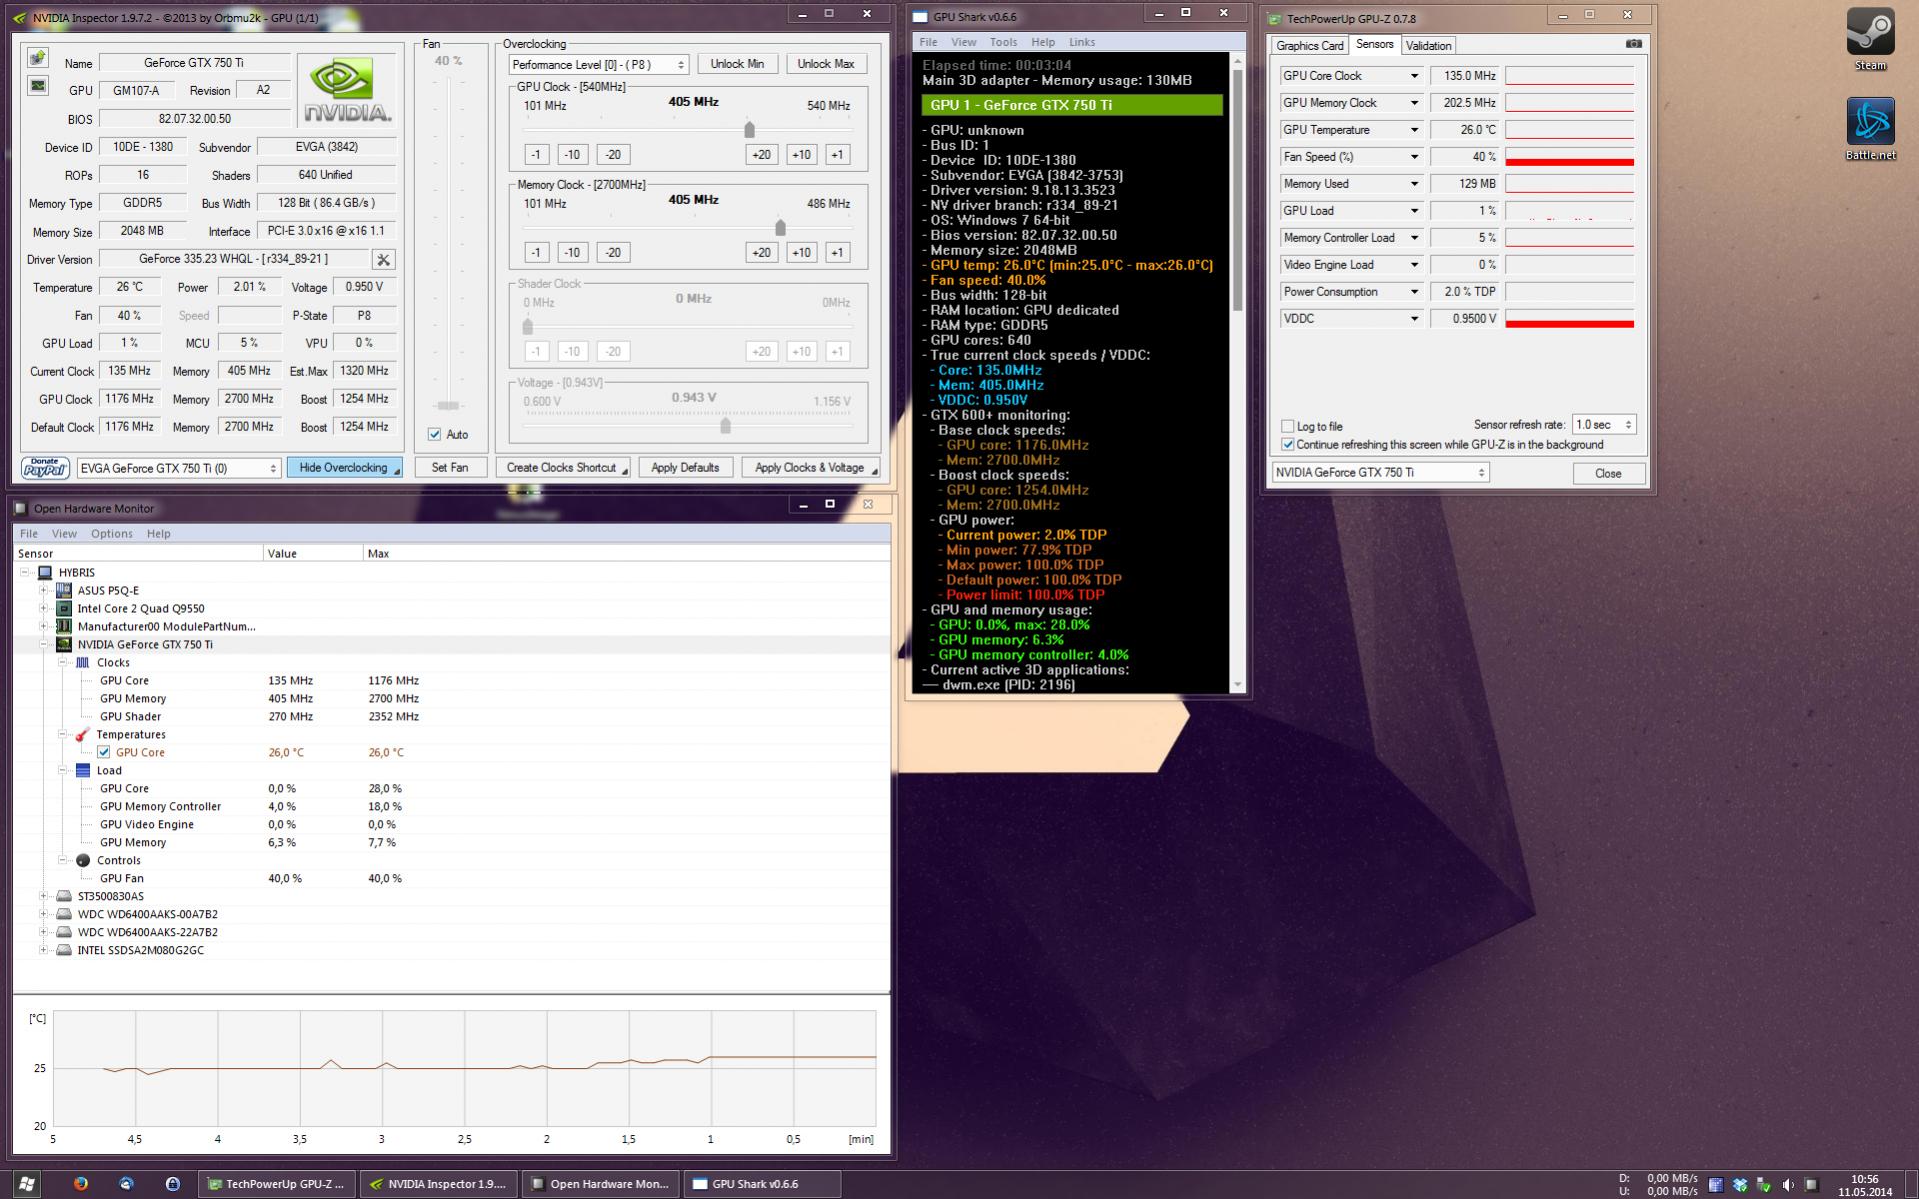
Task: Click the HYBRIS computer icon
Action: pos(45,572)
